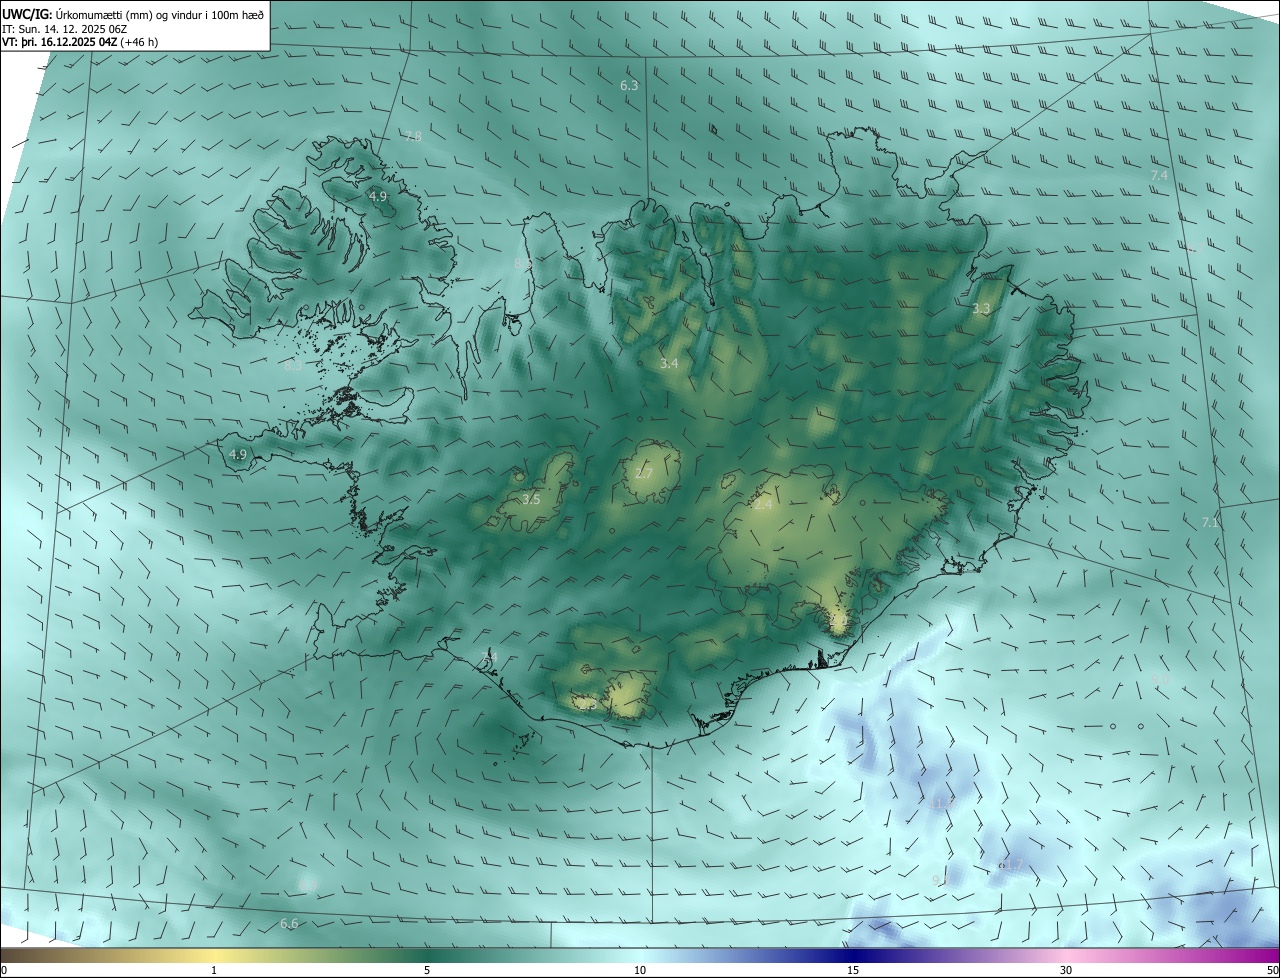This screenshot has width=1280, height=978.
Task: Click the "VT: þri. 16.12.2025 04Z" valid time
Action: [59, 42]
